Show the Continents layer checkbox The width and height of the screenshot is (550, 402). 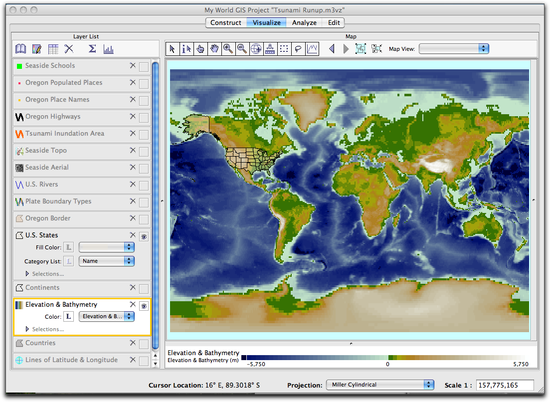(x=144, y=288)
